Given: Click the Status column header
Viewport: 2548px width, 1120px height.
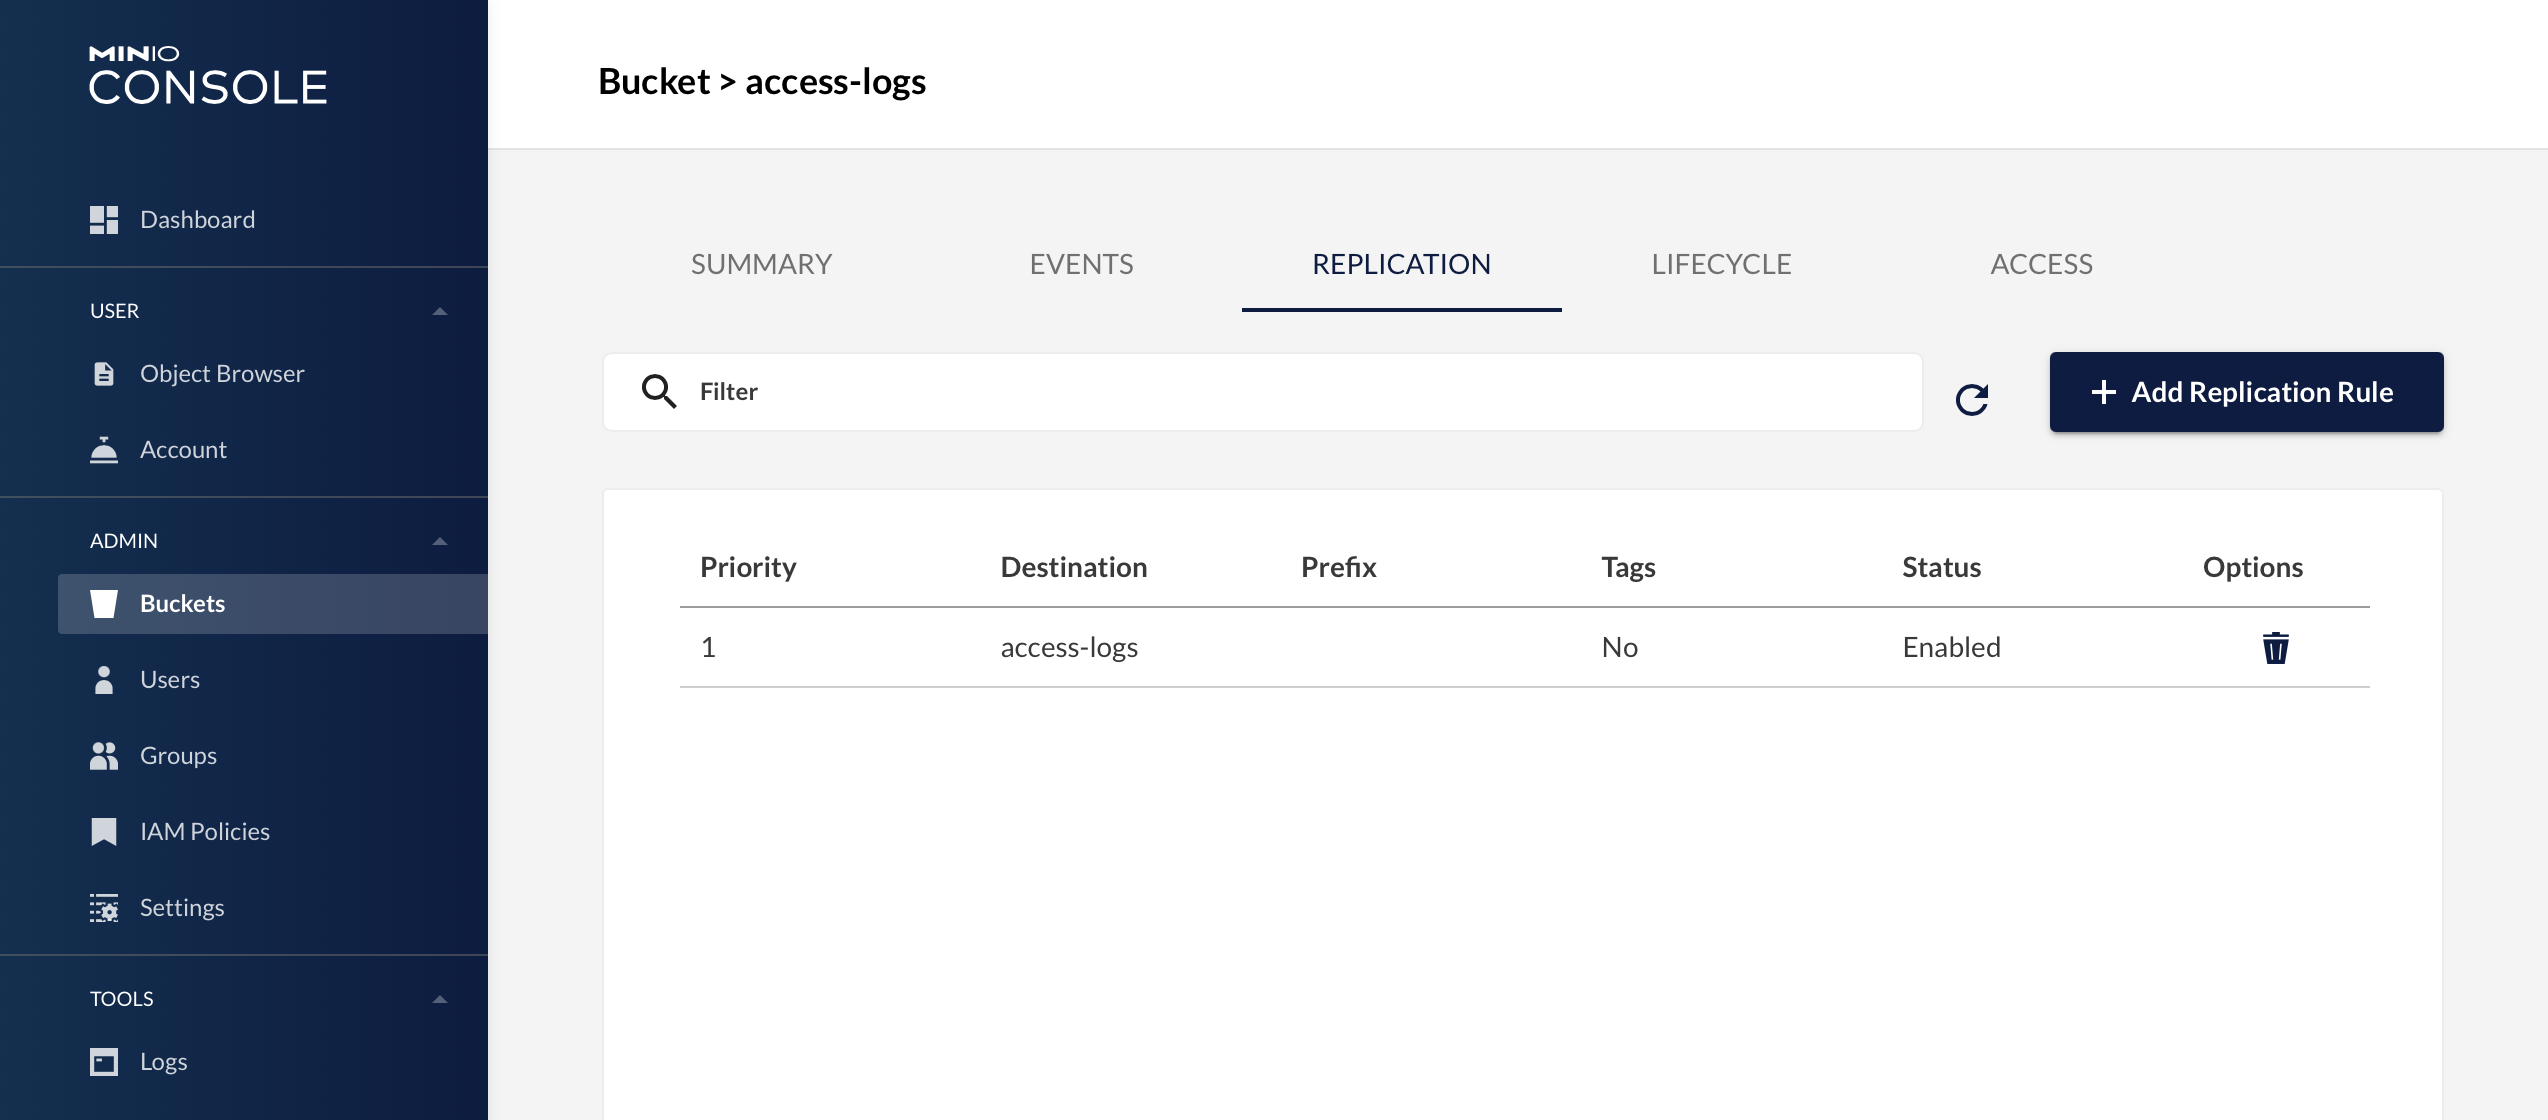Looking at the screenshot, I should point(1942,567).
